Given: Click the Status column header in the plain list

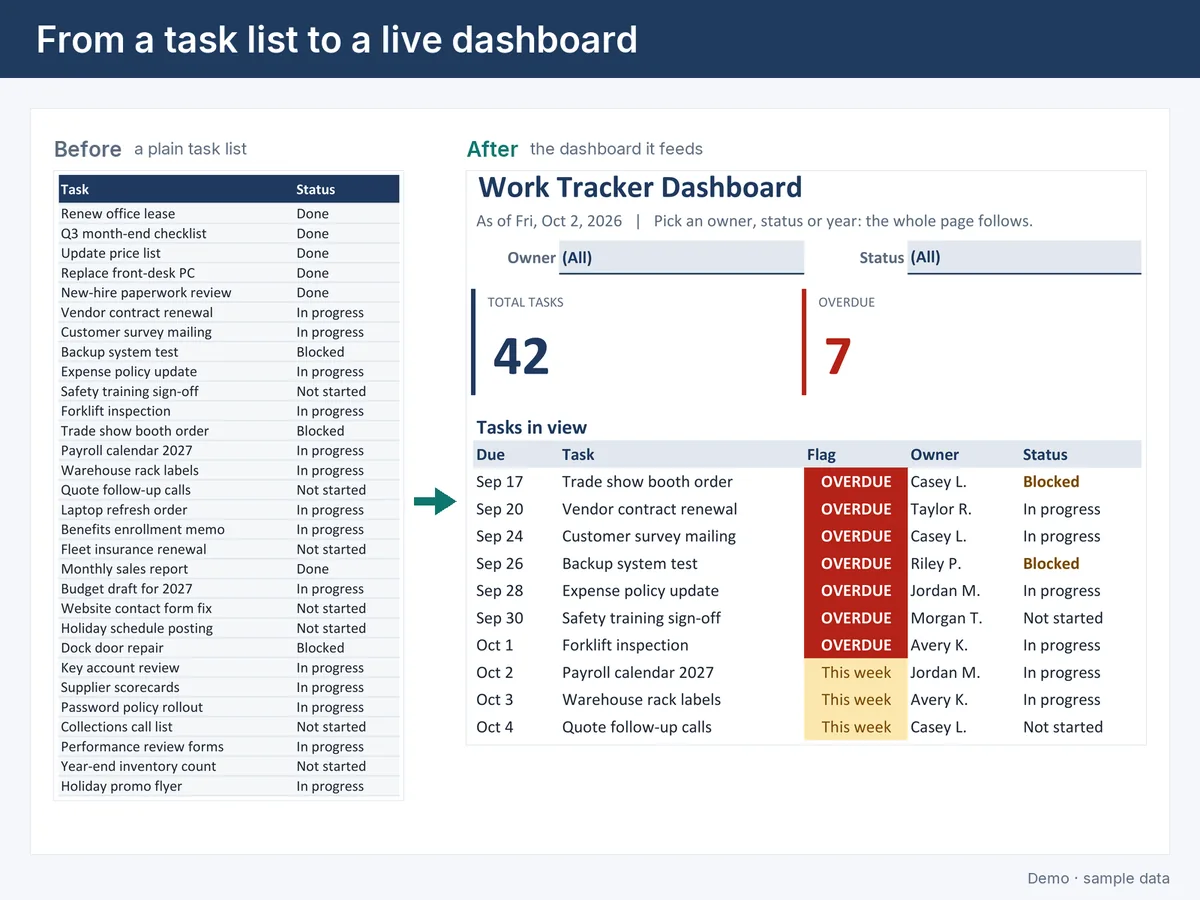Looking at the screenshot, I should 316,189.
